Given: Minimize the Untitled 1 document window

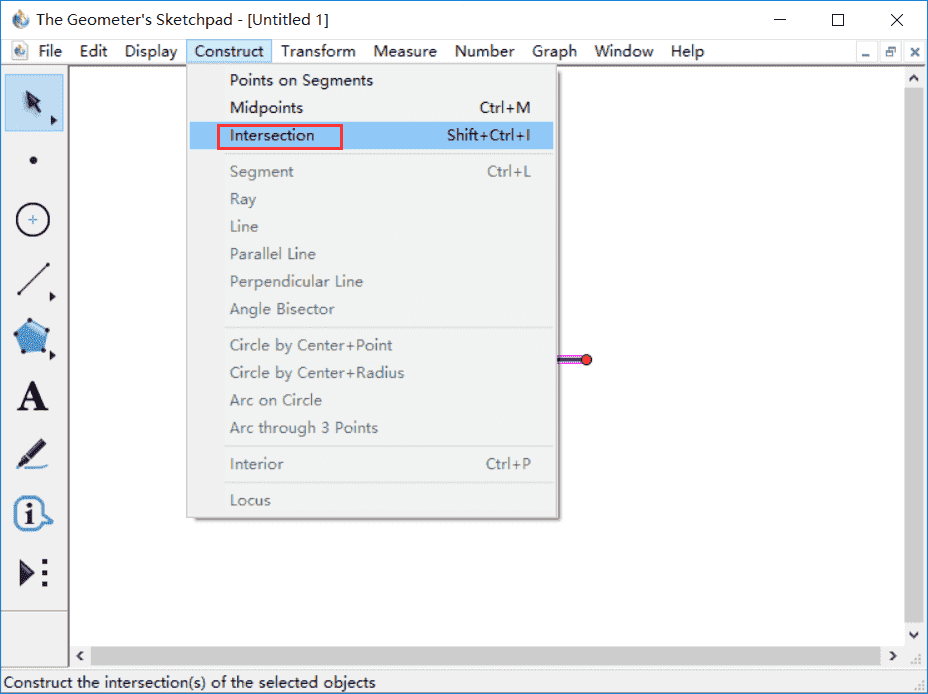Looking at the screenshot, I should 866,52.
